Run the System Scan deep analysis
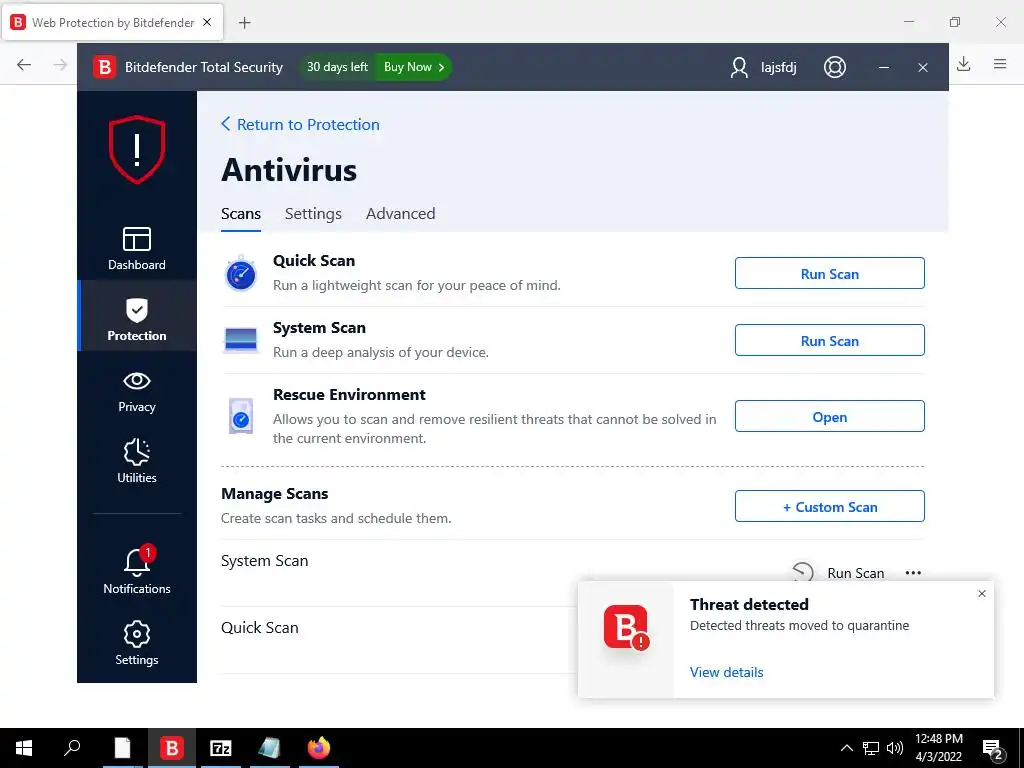Viewport: 1024px width, 768px height. point(829,340)
